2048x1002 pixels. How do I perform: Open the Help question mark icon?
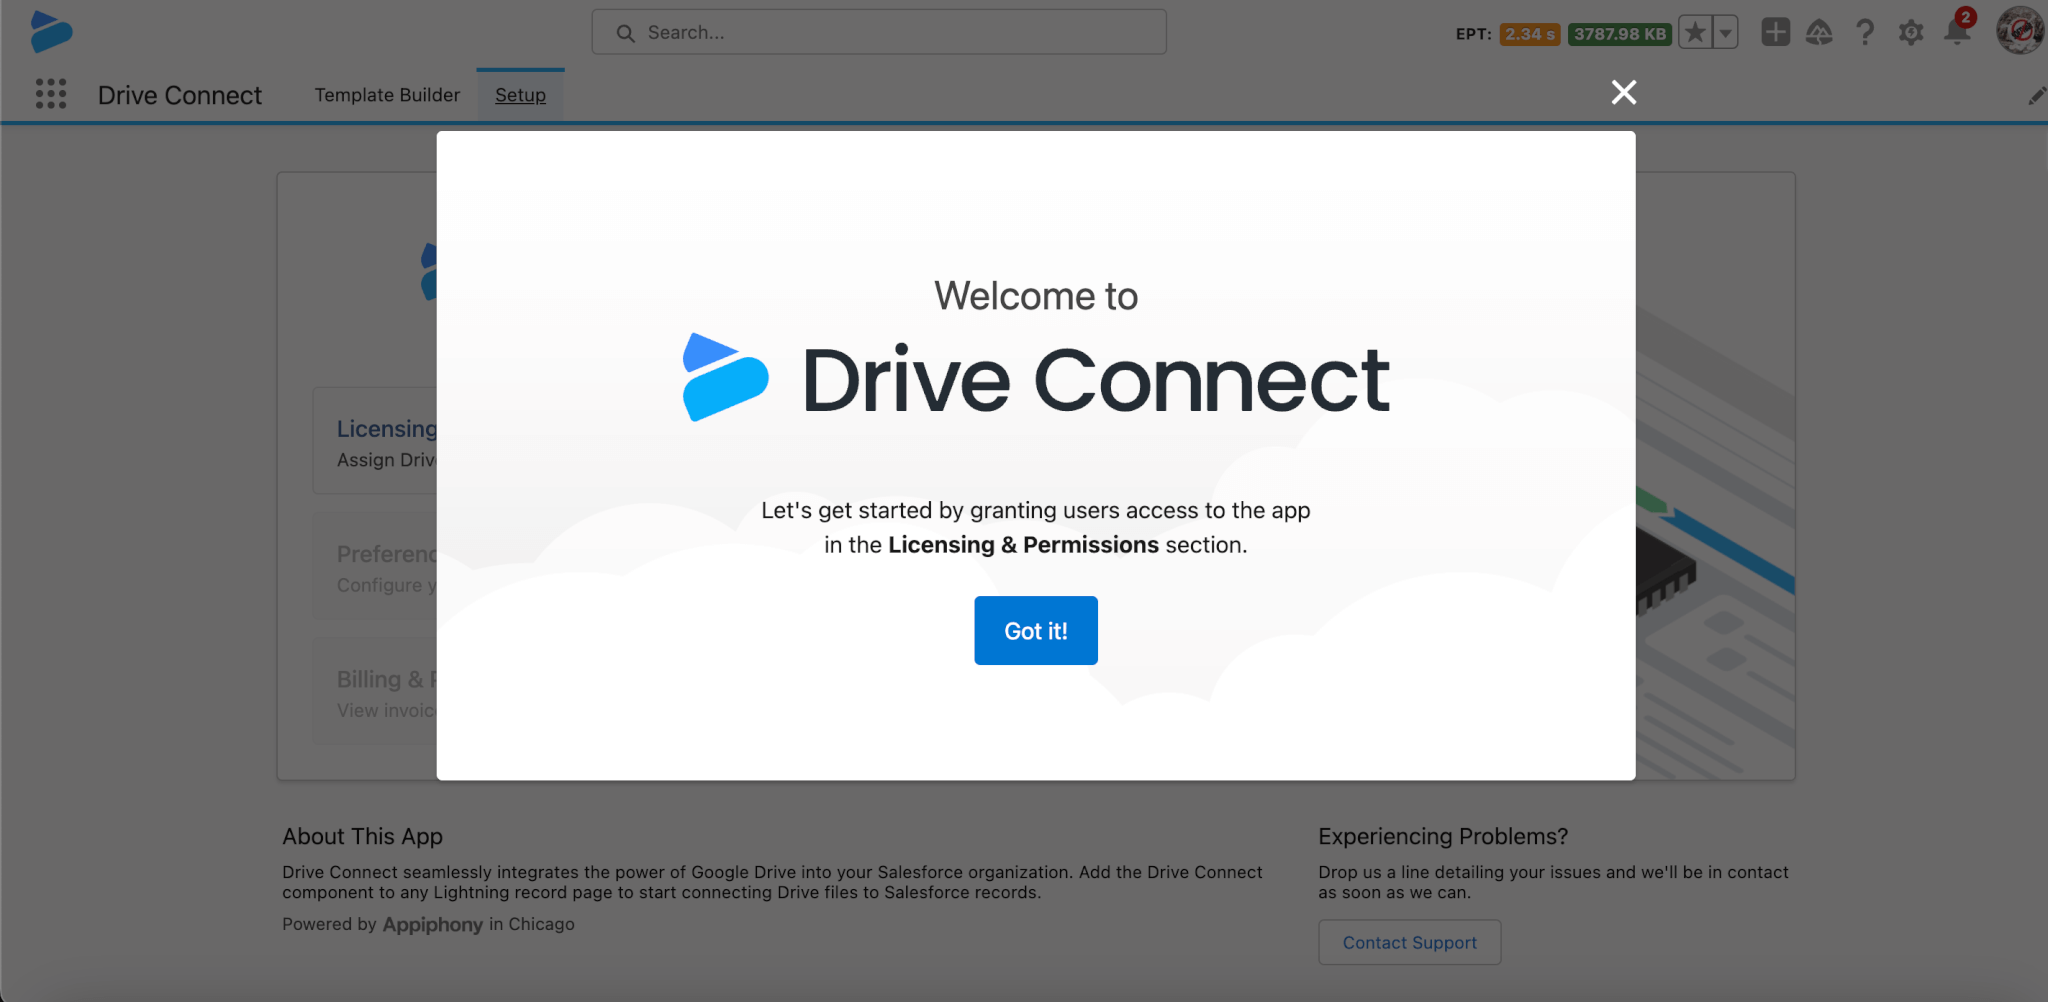pos(1865,33)
